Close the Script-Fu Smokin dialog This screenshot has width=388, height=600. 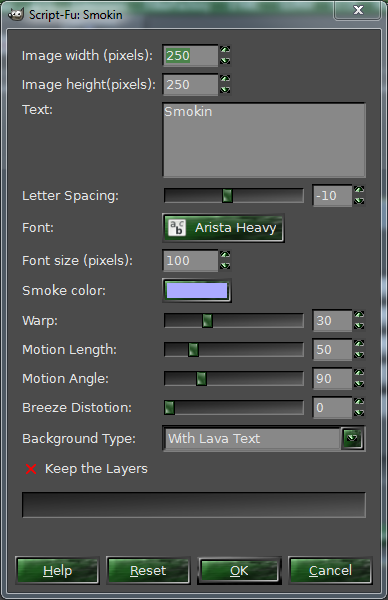point(358,10)
